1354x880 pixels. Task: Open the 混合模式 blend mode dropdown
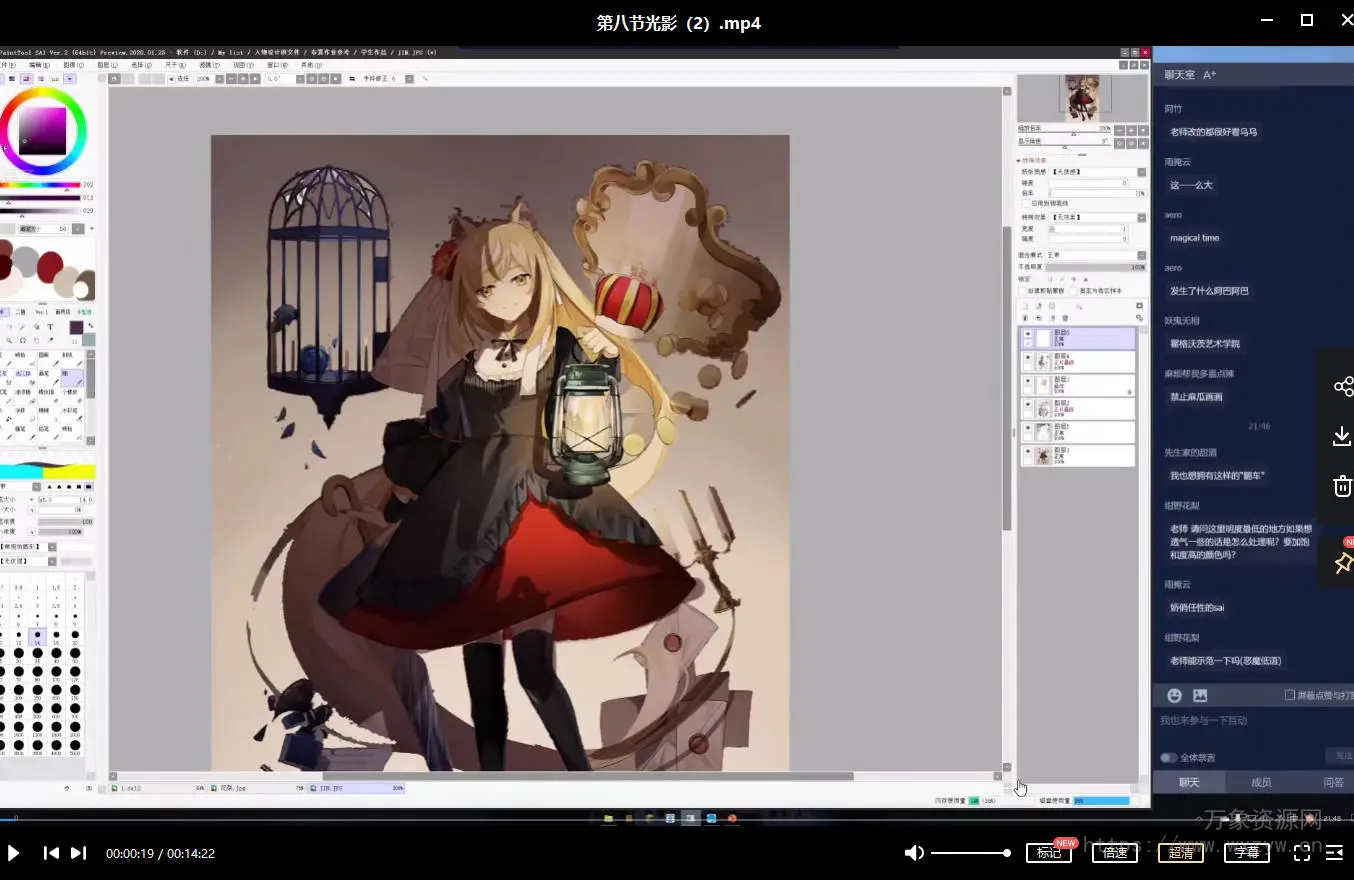coord(1095,255)
